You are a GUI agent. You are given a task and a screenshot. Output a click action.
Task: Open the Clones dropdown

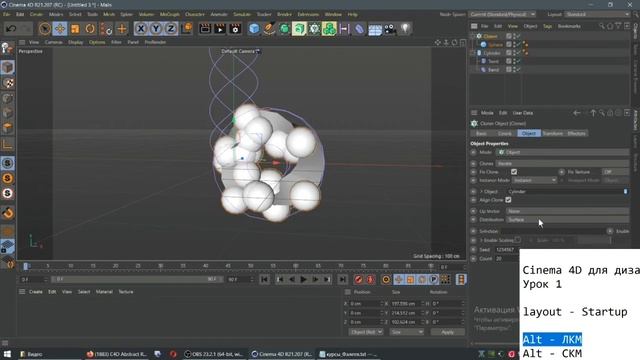[562, 163]
